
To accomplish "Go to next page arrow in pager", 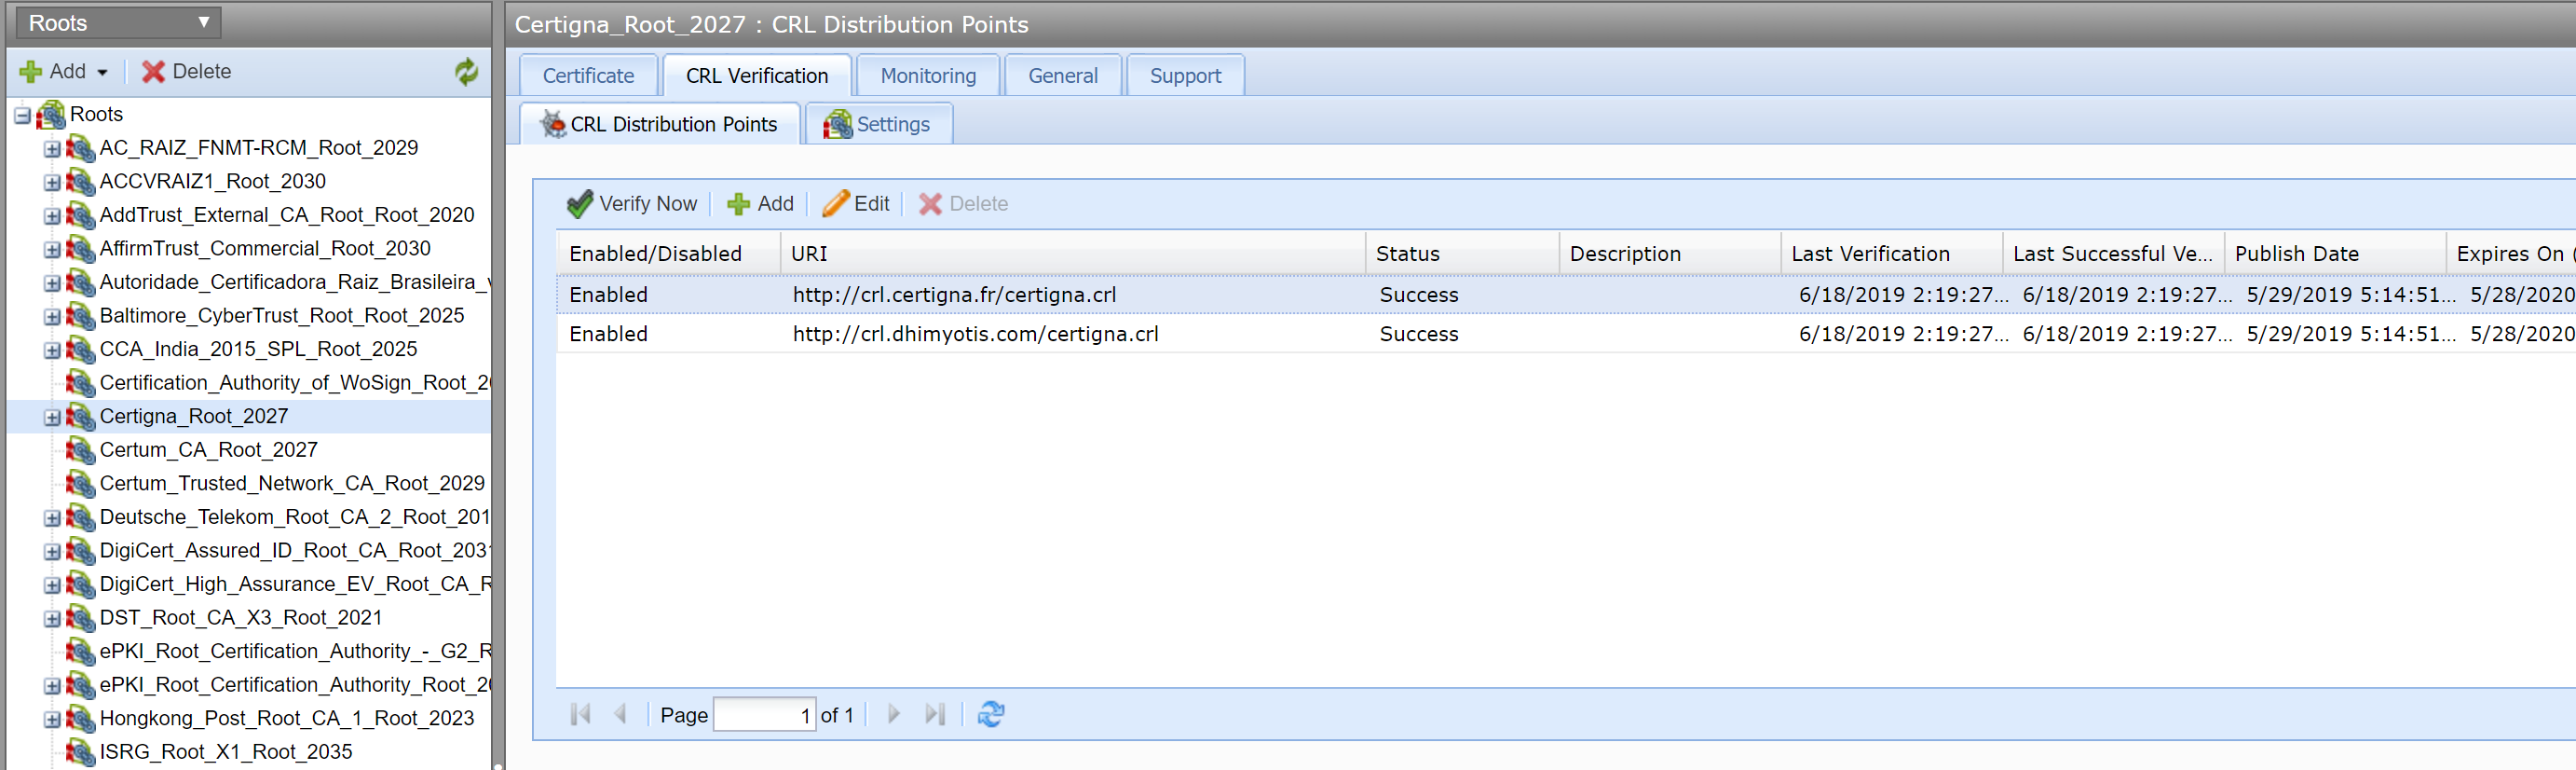I will 894,714.
